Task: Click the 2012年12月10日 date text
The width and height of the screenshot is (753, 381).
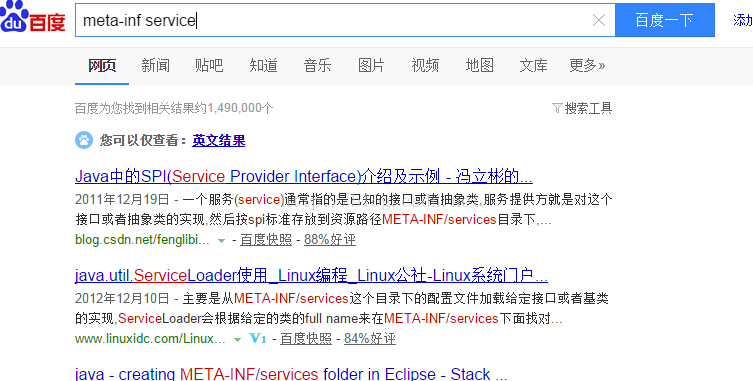Action: (122, 298)
